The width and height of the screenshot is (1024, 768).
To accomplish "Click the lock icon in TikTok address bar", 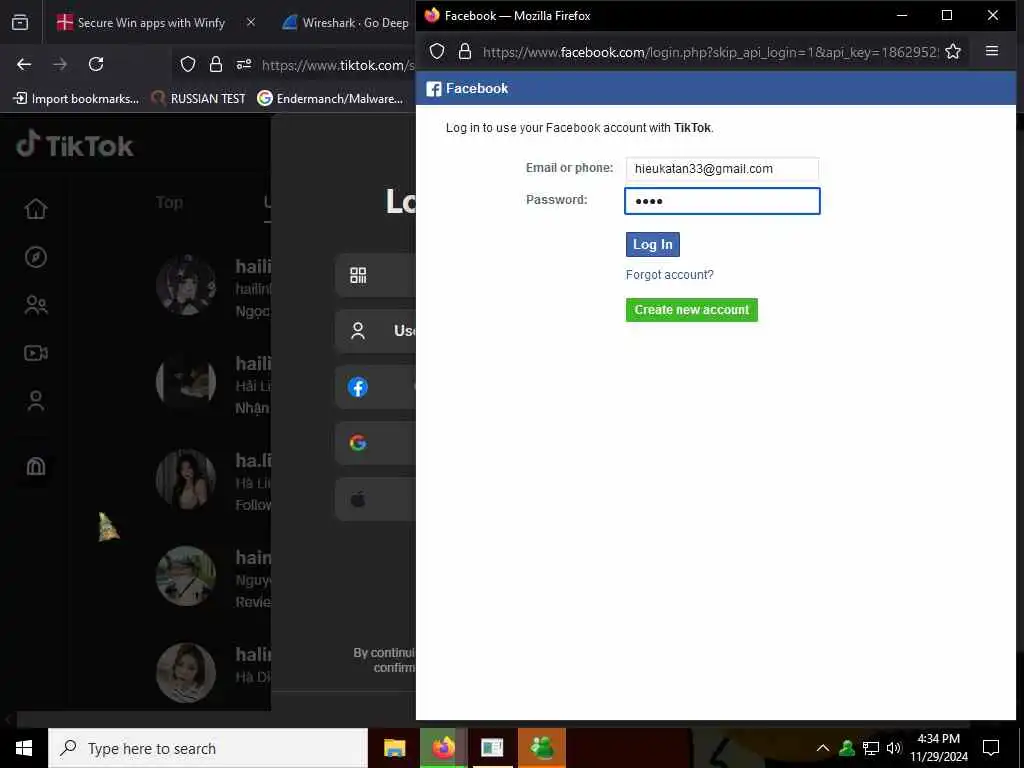I will coord(216,64).
